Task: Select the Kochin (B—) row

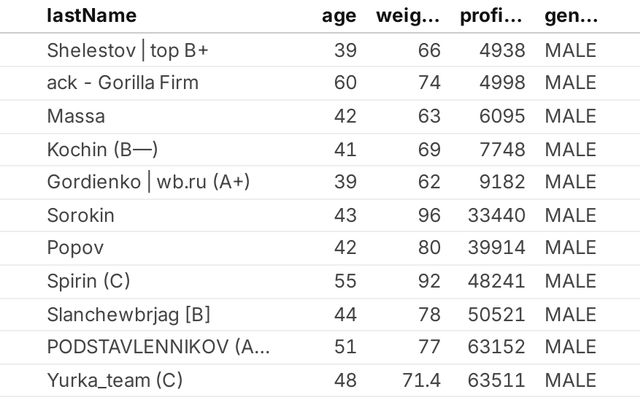Action: coord(102,149)
